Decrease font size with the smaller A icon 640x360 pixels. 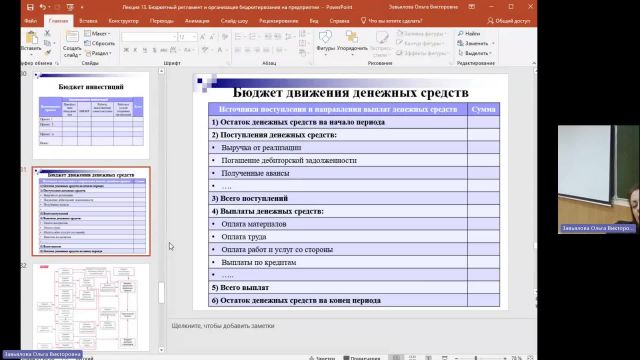click(212, 37)
